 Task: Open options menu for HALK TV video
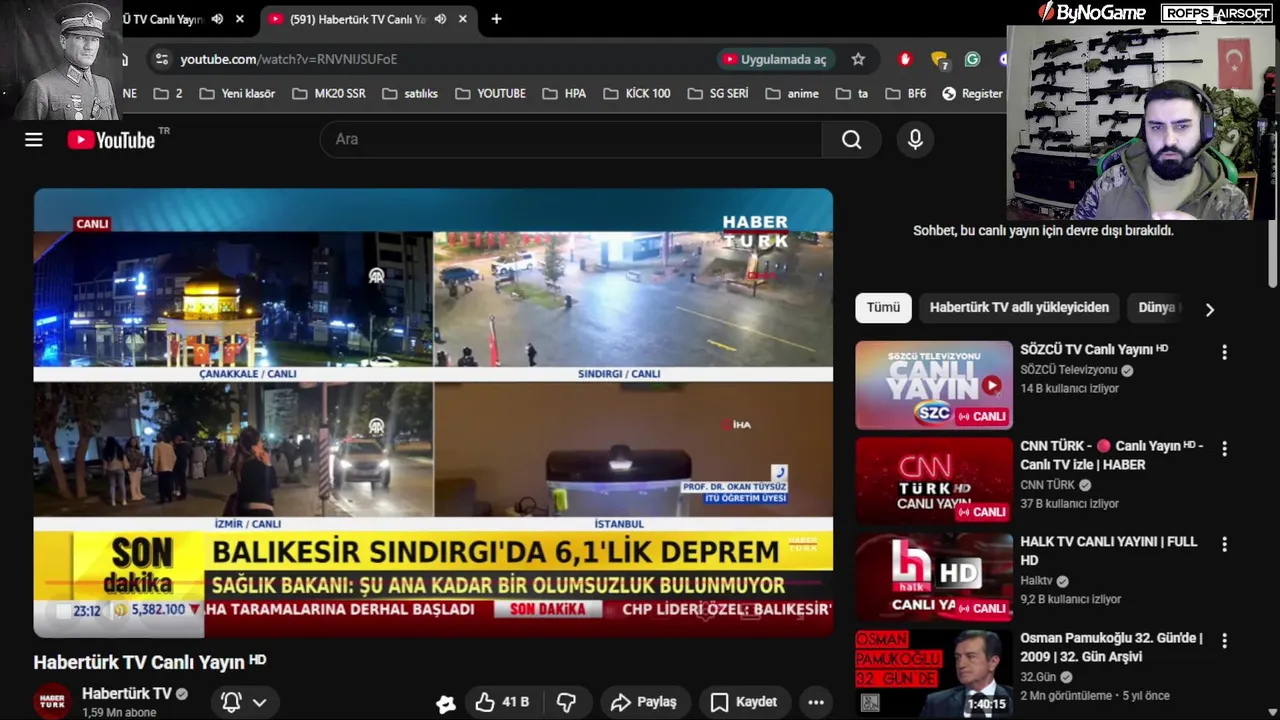[1224, 544]
